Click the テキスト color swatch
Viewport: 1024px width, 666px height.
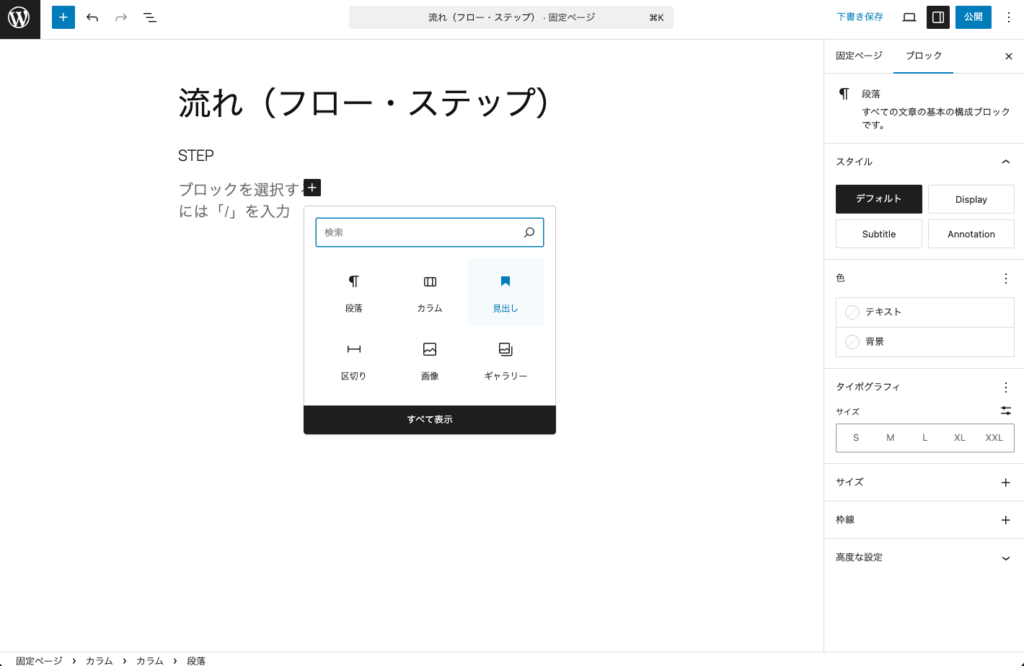(x=924, y=311)
